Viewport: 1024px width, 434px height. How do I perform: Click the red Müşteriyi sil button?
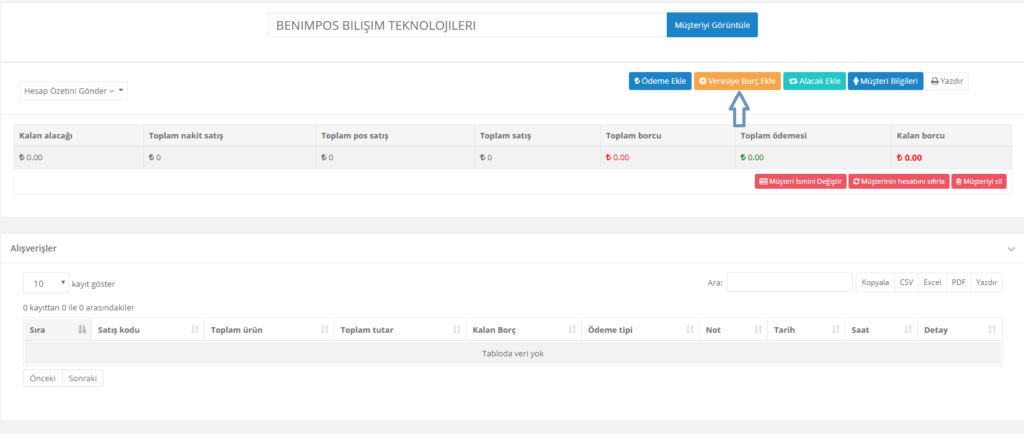[979, 181]
